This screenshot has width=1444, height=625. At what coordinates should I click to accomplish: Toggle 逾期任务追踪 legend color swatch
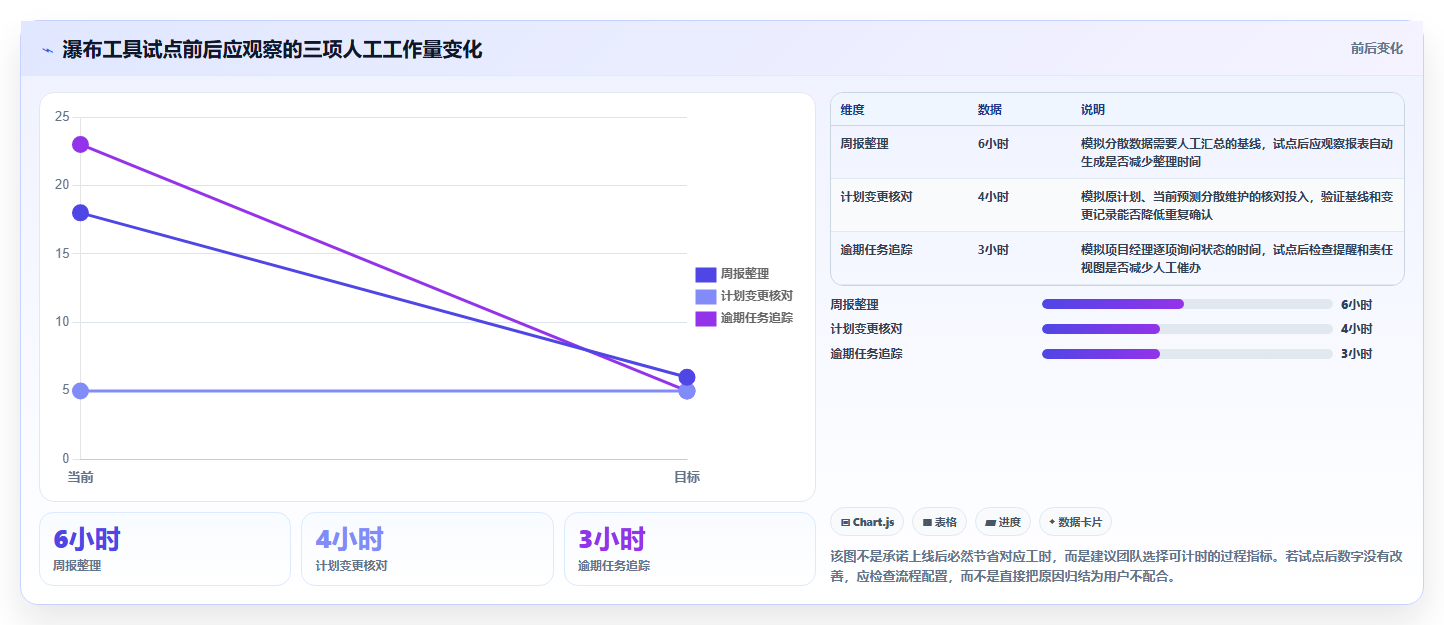click(x=705, y=318)
